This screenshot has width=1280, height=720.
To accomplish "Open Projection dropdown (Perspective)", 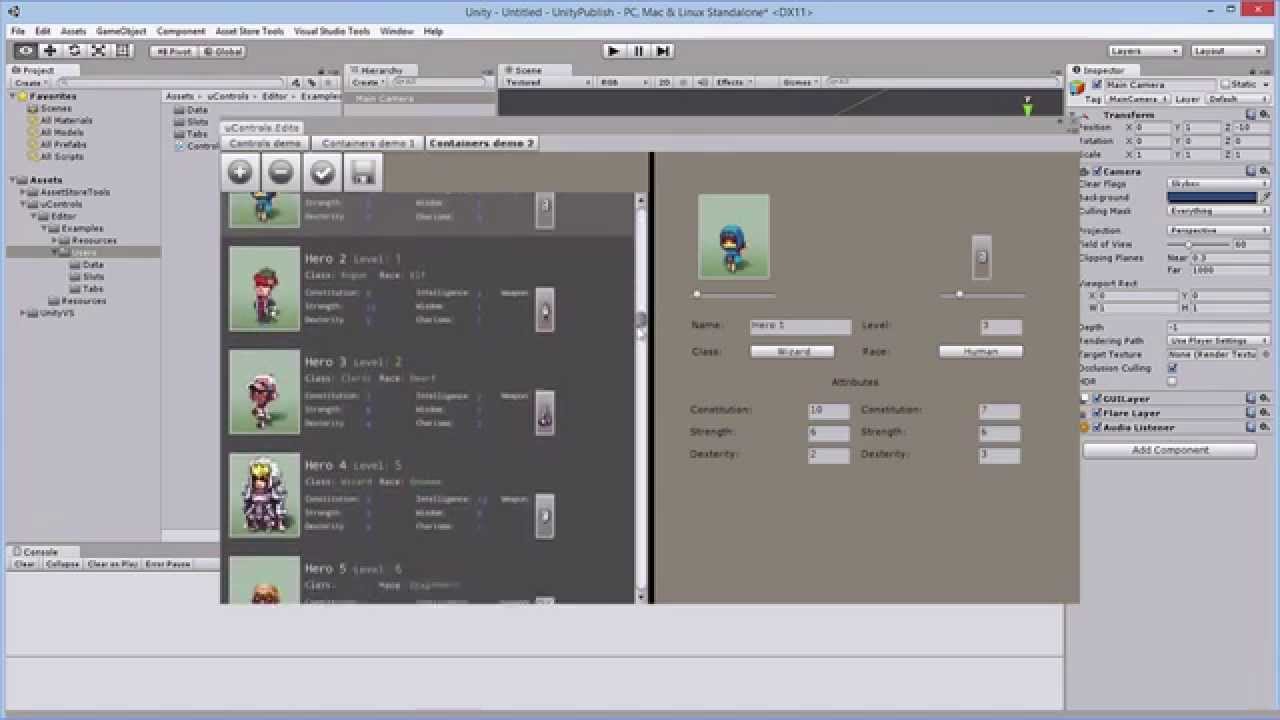I will click(x=1219, y=230).
